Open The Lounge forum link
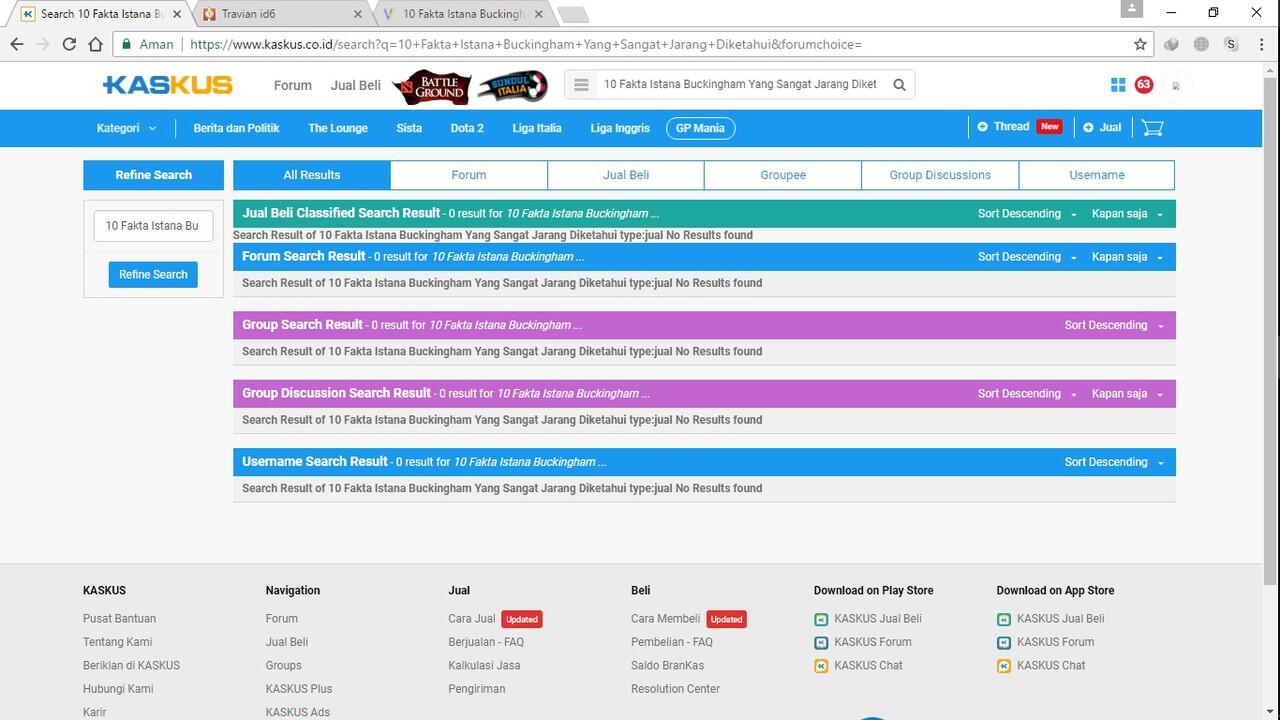This screenshot has width=1280, height=720. point(338,128)
